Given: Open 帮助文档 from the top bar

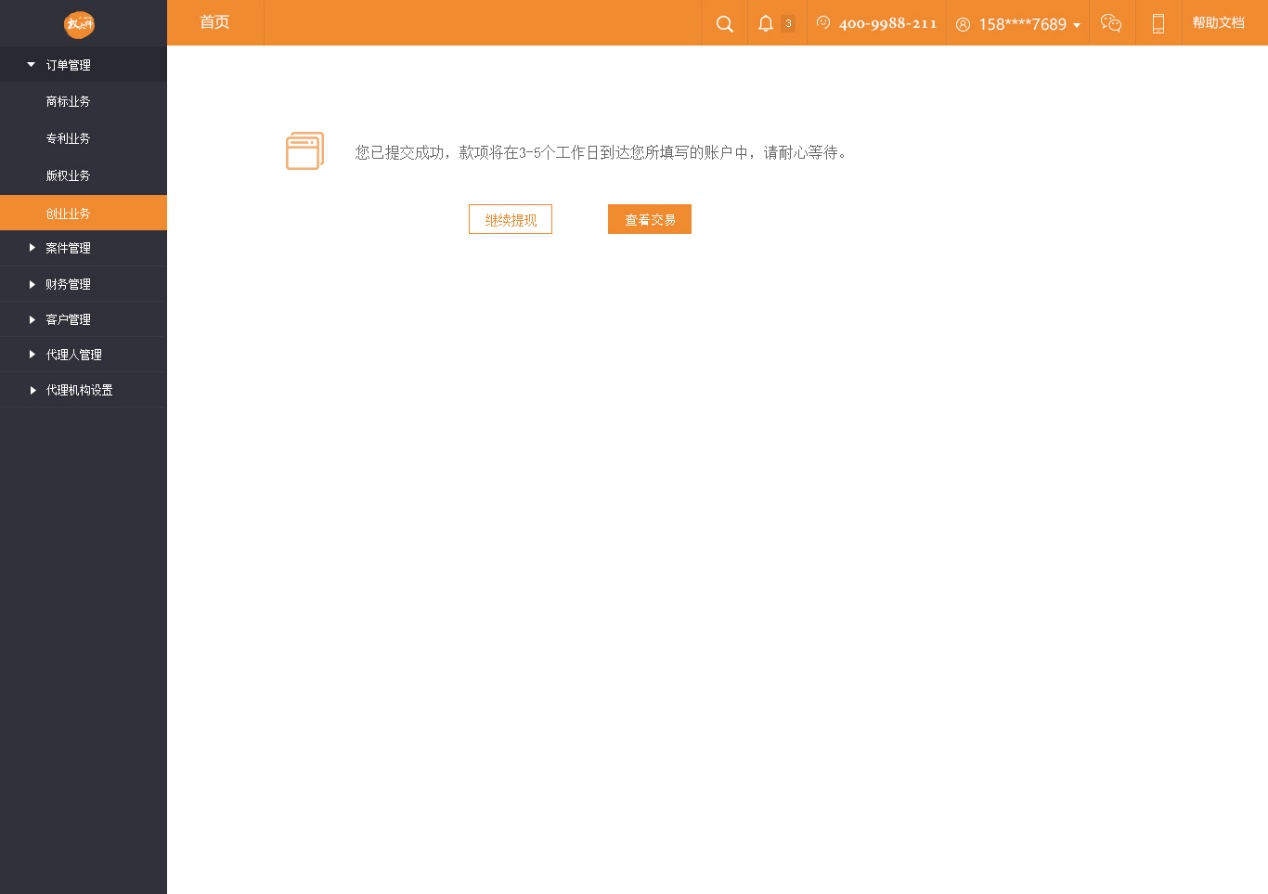Looking at the screenshot, I should tap(1218, 22).
